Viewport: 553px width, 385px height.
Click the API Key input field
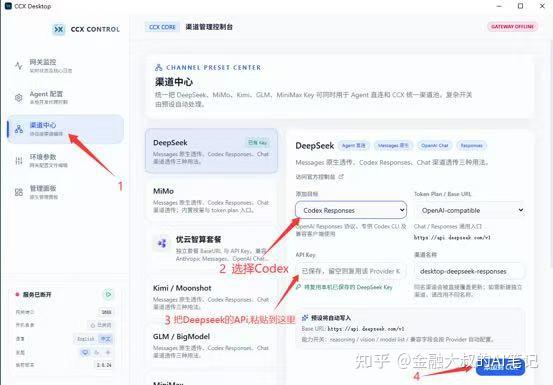pos(351,271)
